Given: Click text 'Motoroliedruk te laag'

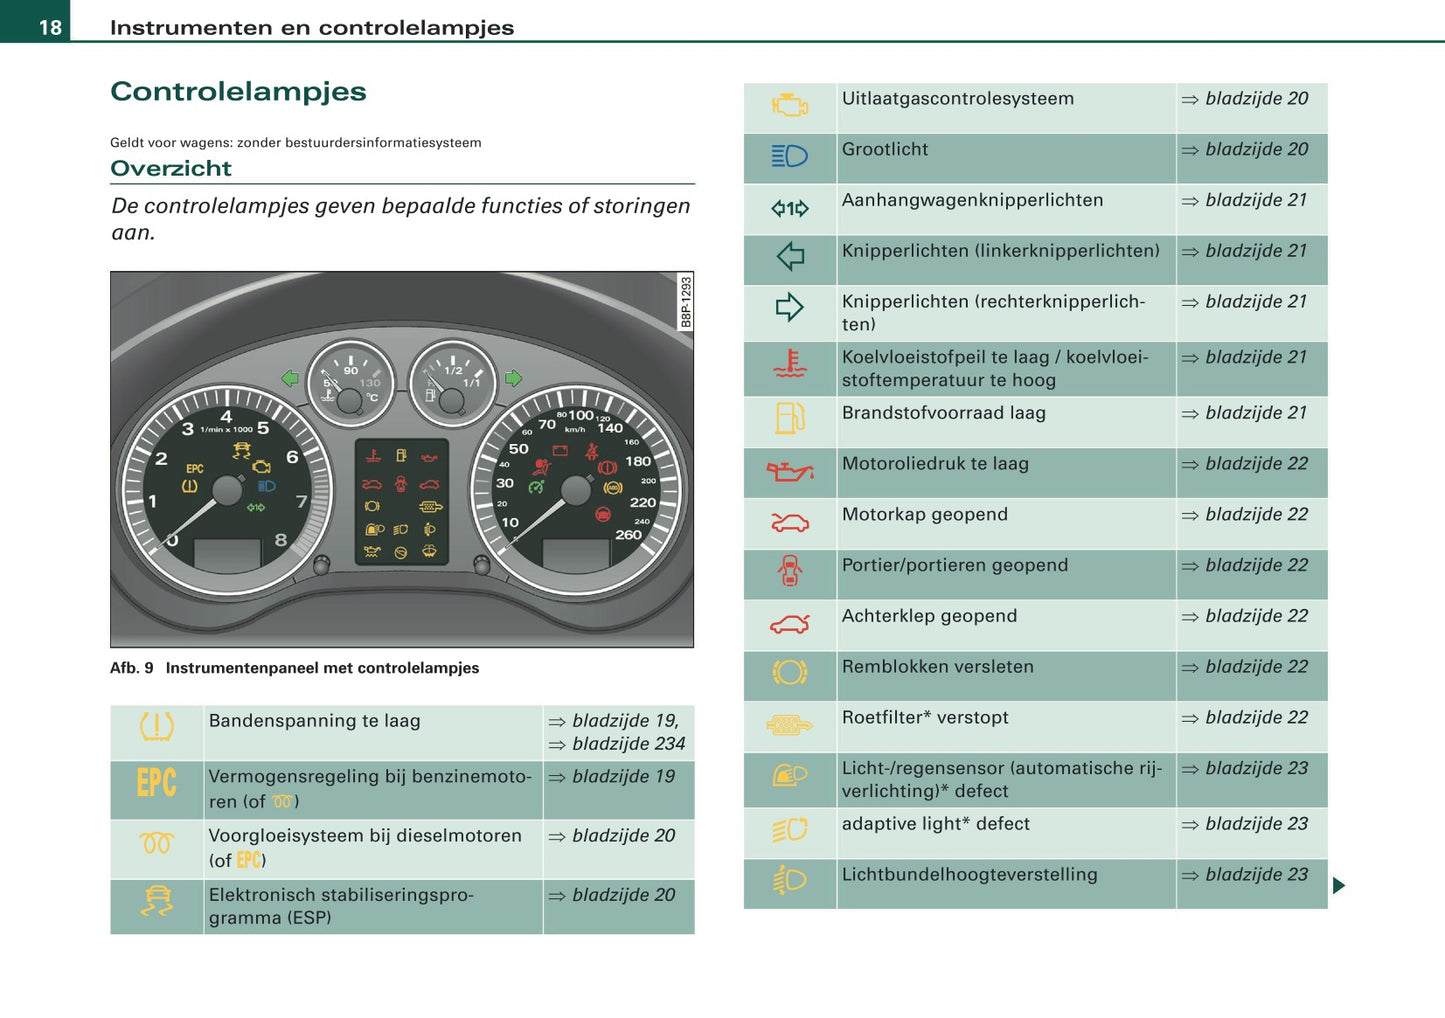Looking at the screenshot, I should (935, 464).
